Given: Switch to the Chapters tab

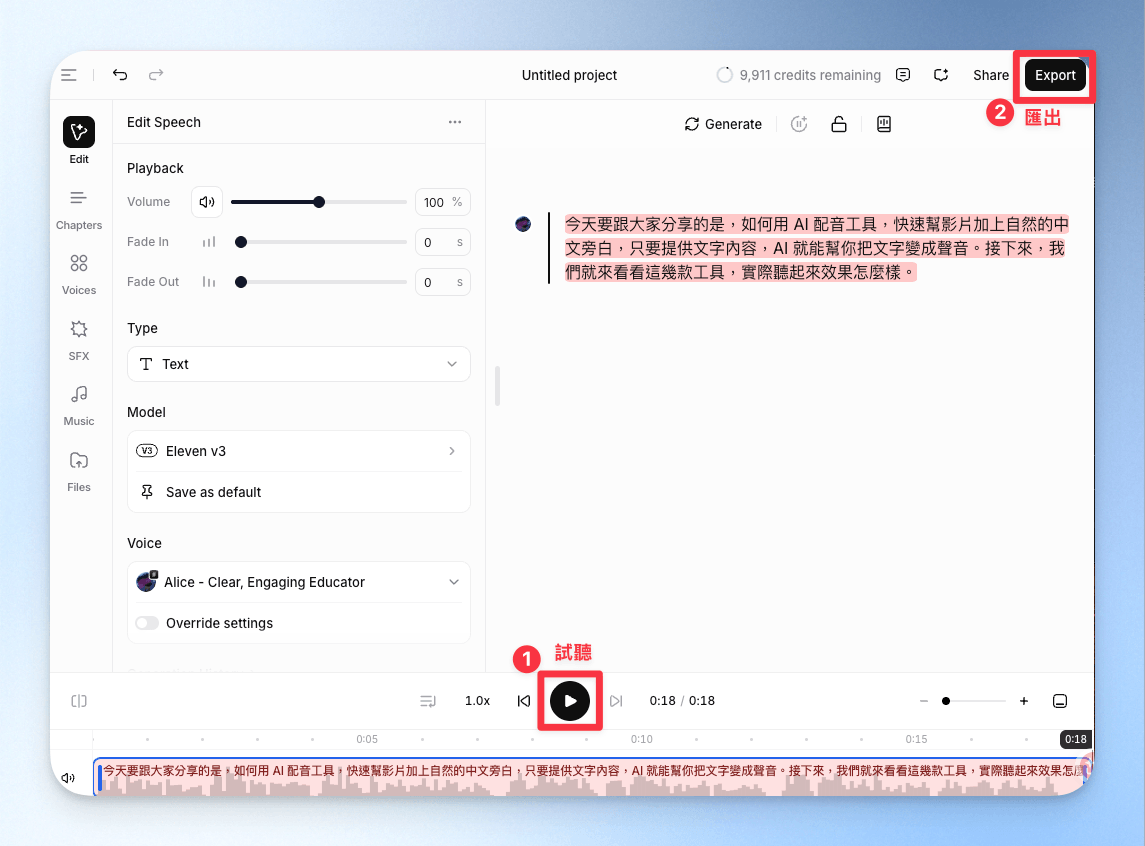Looking at the screenshot, I should 79,209.
